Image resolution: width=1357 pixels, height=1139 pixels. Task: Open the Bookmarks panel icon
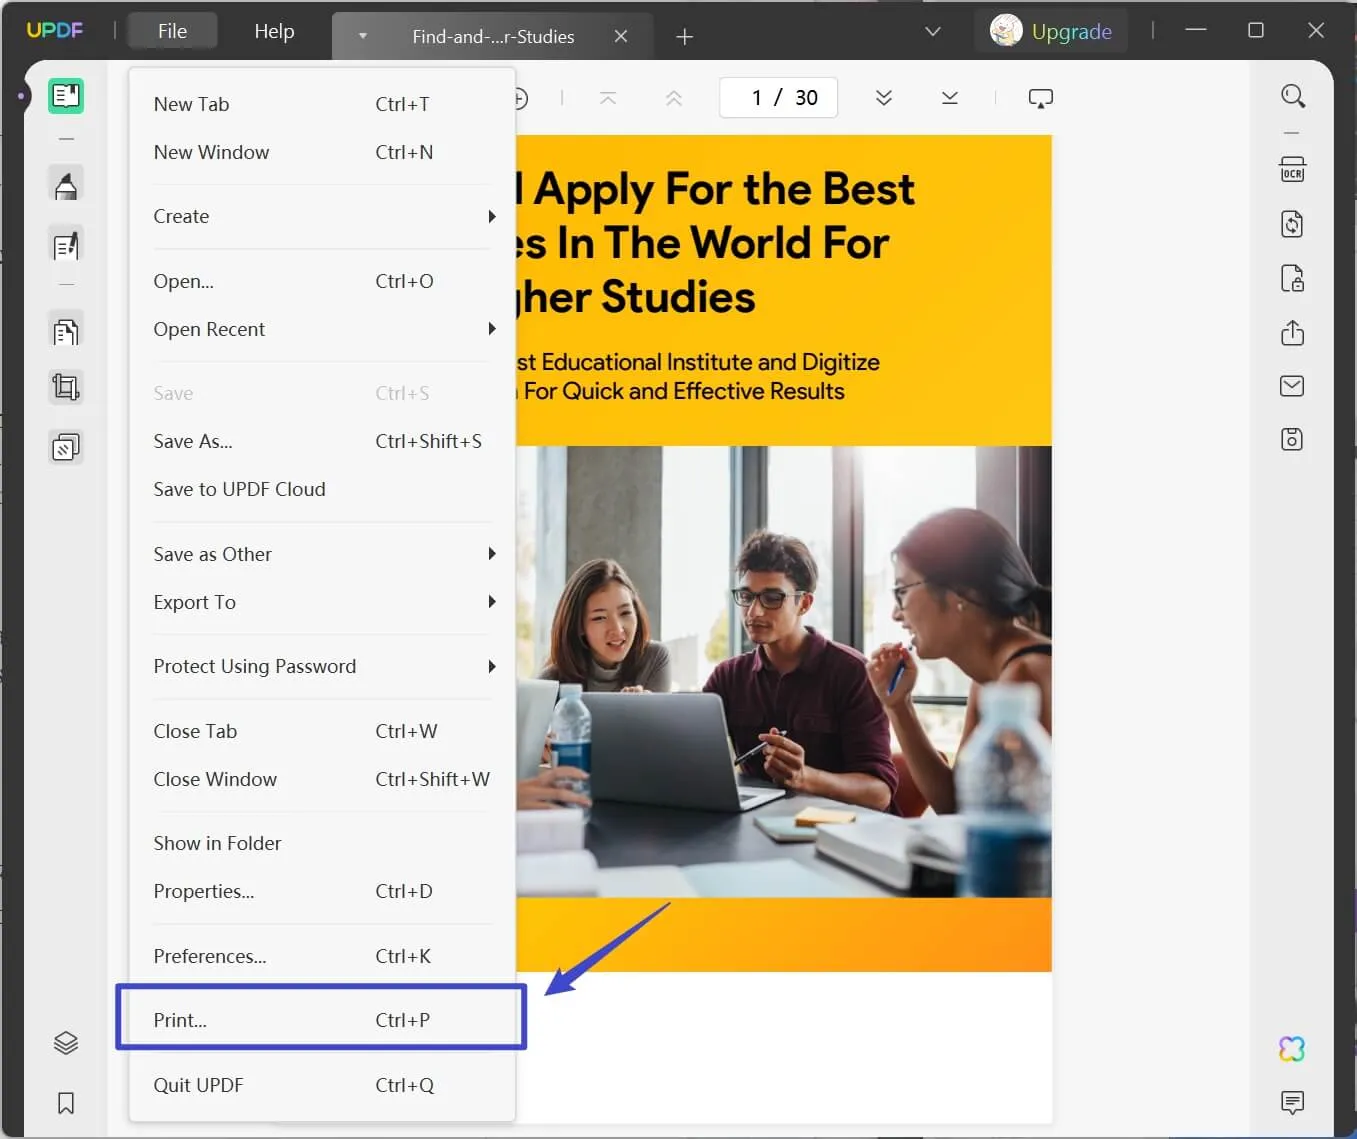tap(66, 1103)
